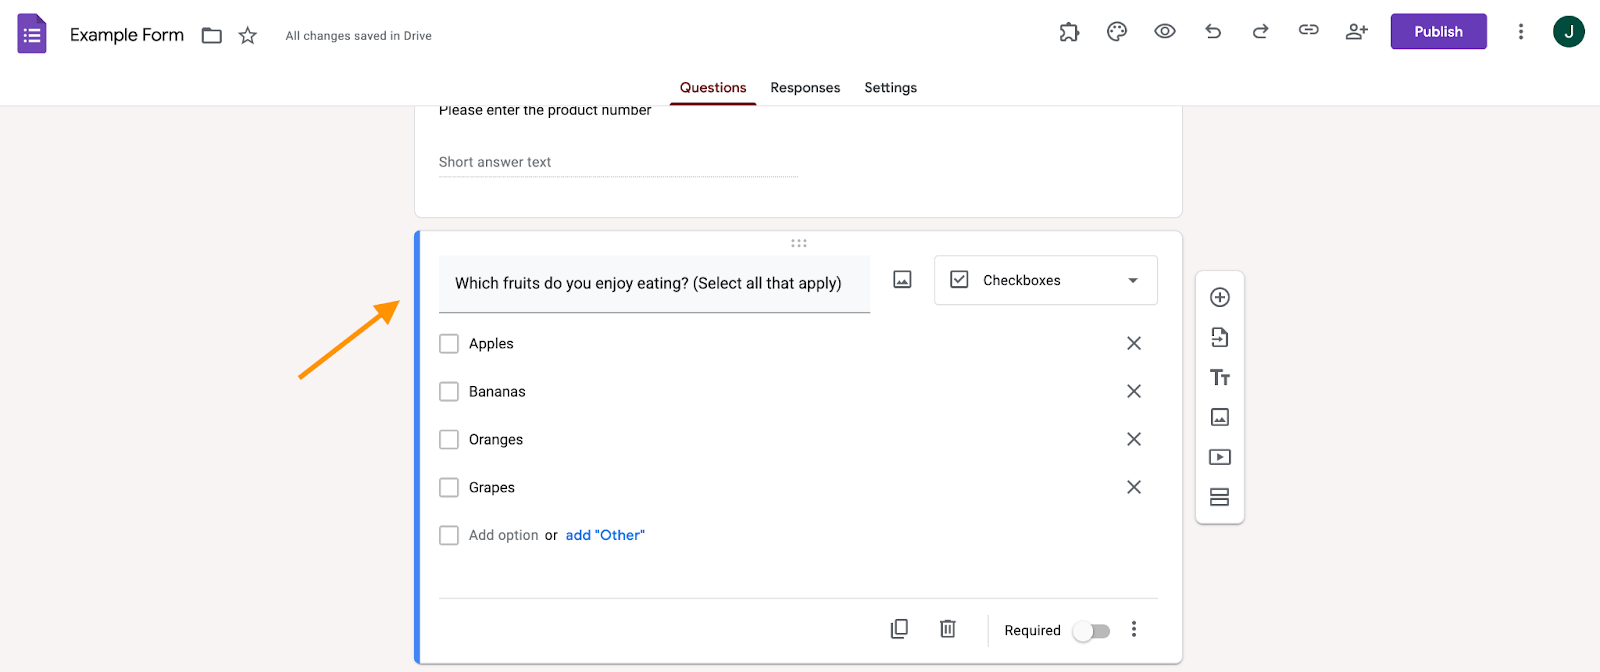
Task: Delete the question with trash icon
Action: [948, 629]
